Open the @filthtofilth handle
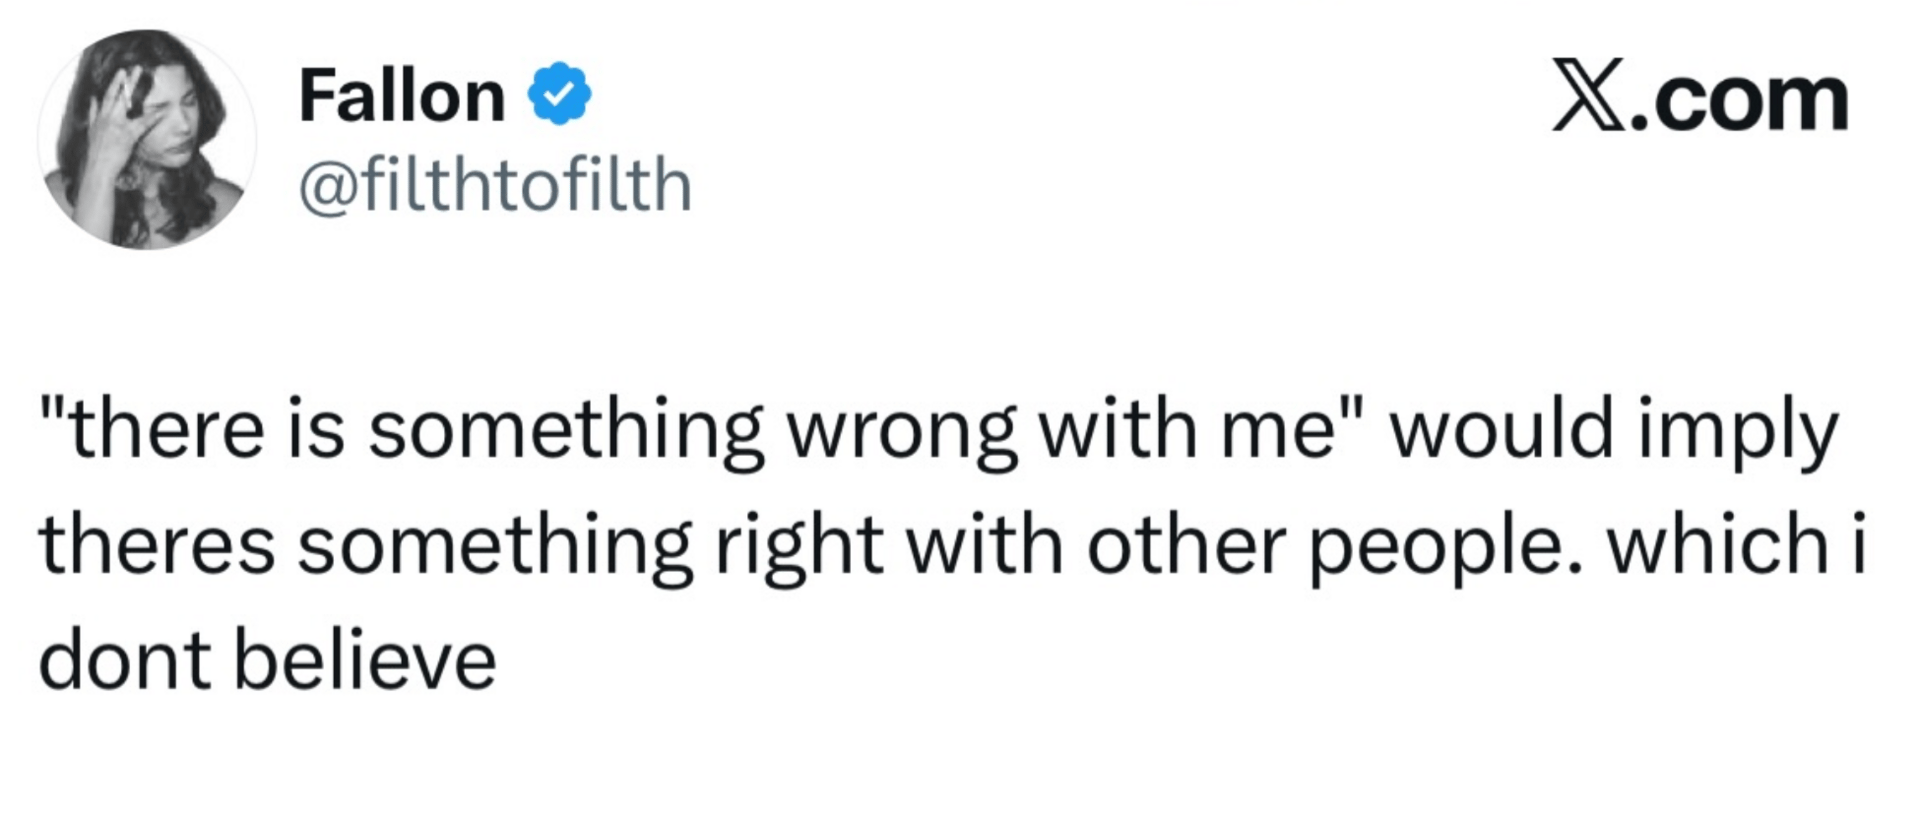 click(x=495, y=186)
